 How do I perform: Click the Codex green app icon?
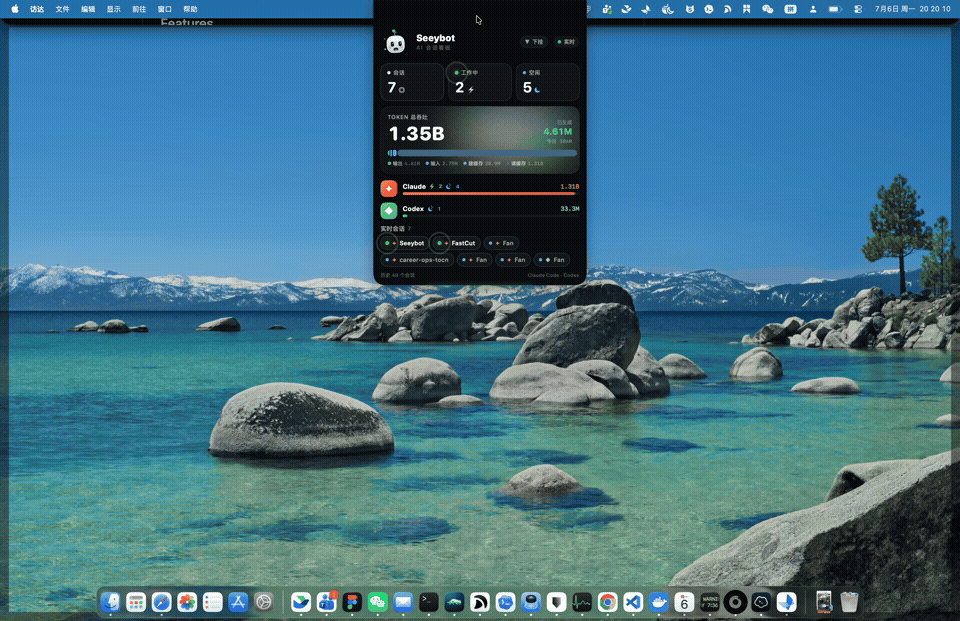point(389,211)
